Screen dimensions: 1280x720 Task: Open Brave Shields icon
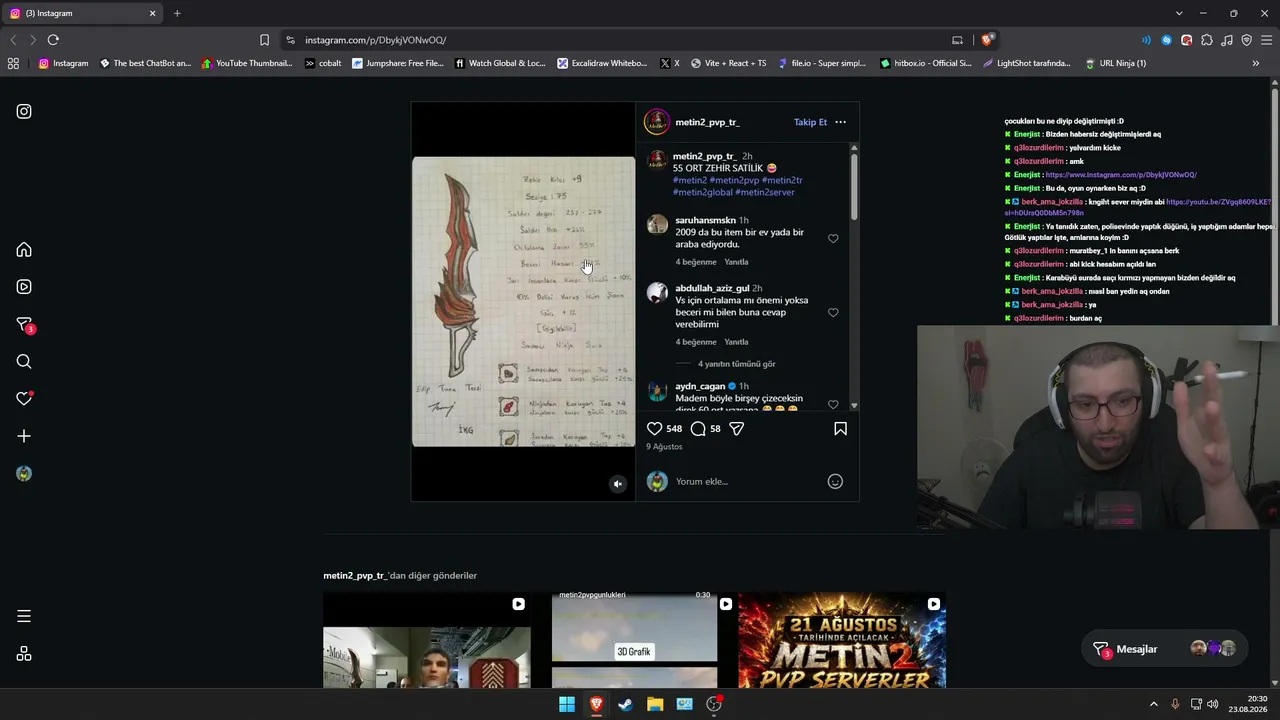[988, 40]
